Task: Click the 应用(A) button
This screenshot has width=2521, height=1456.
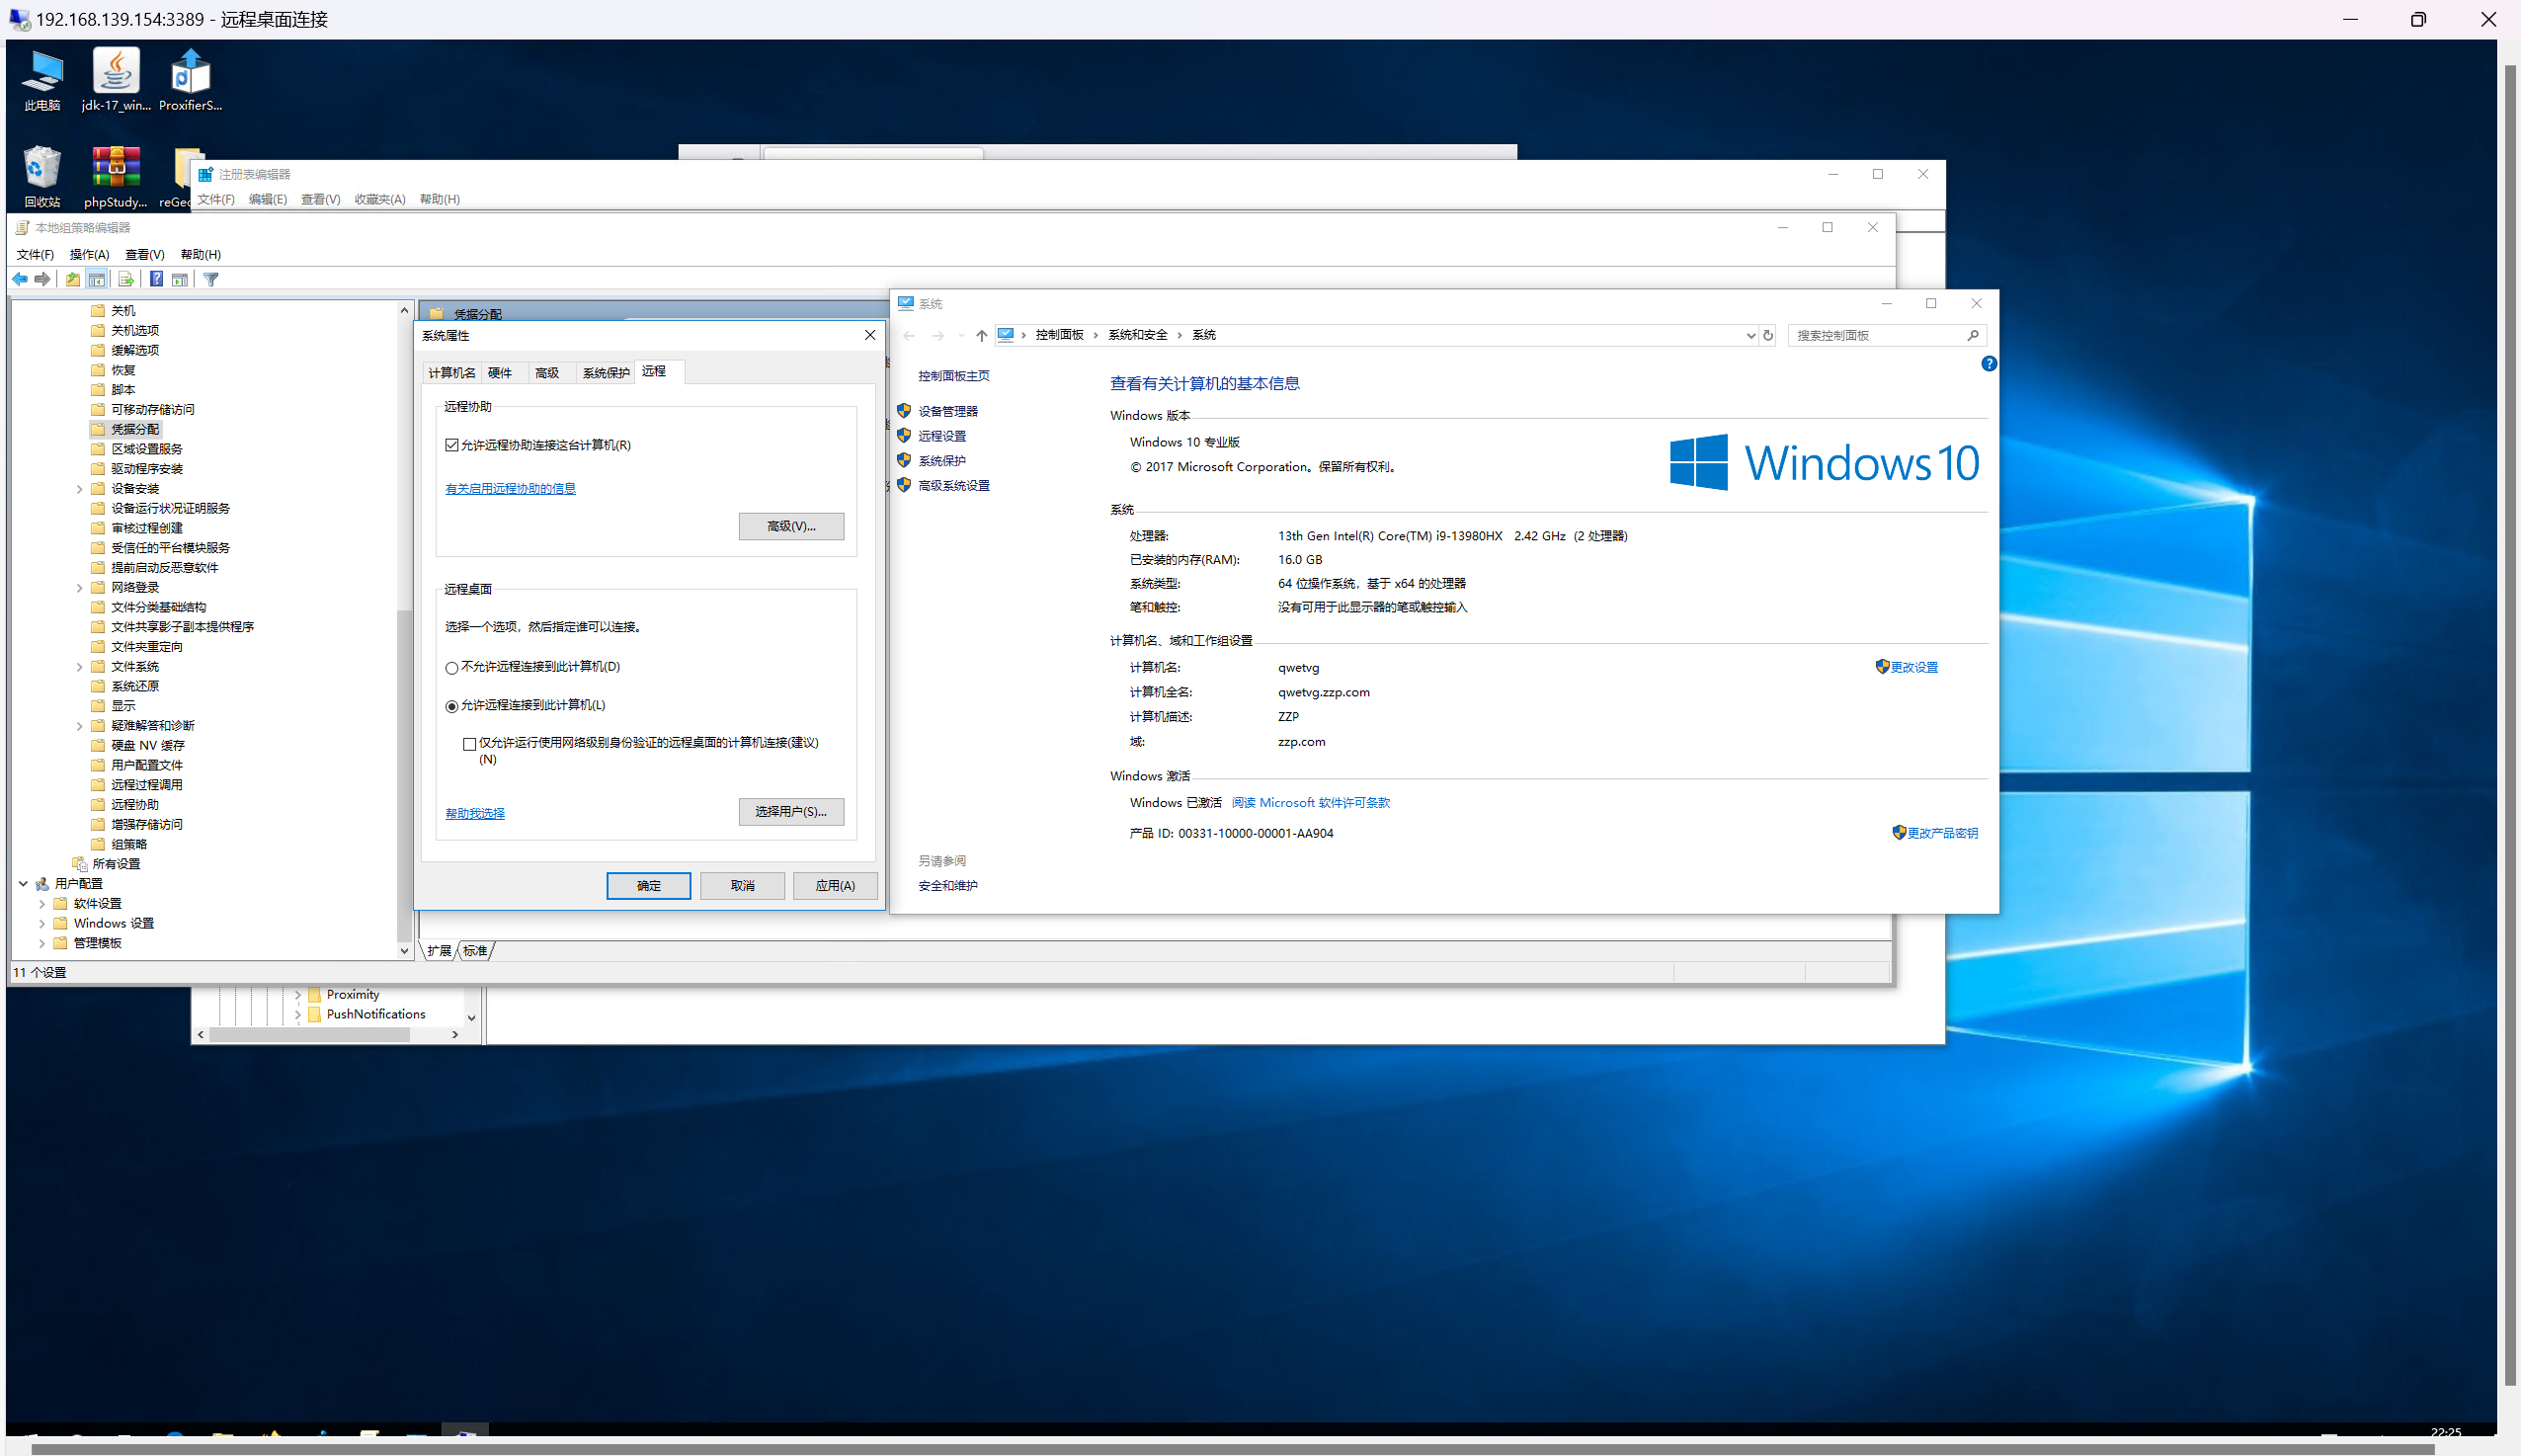Action: click(x=835, y=885)
